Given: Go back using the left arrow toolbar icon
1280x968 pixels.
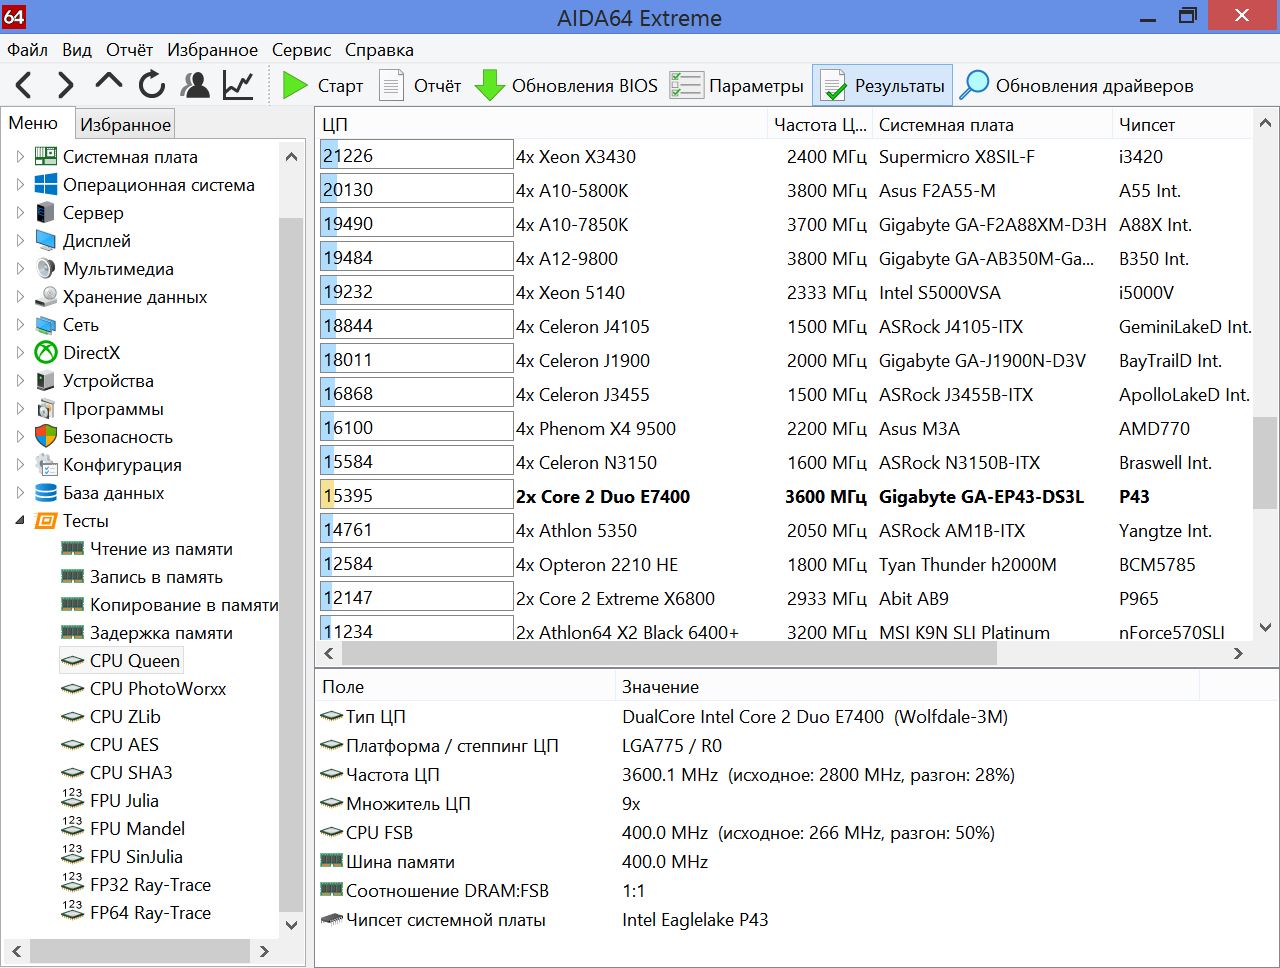Looking at the screenshot, I should (24, 85).
